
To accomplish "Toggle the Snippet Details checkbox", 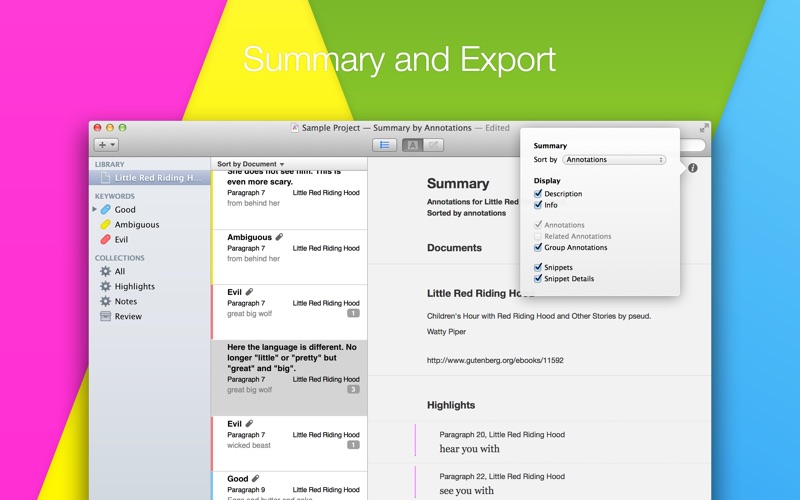I will coord(538,279).
